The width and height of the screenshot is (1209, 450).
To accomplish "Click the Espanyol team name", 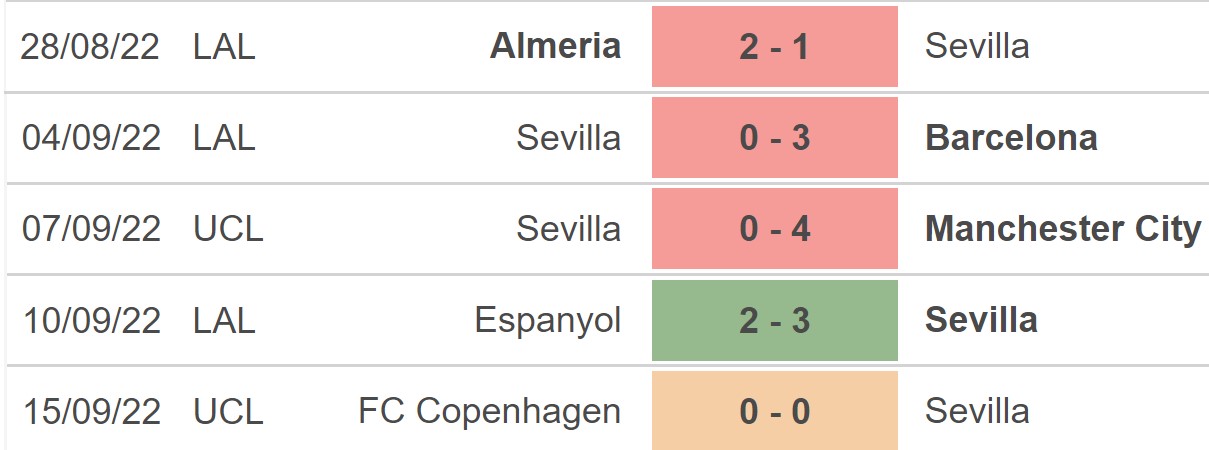I will (x=547, y=320).
